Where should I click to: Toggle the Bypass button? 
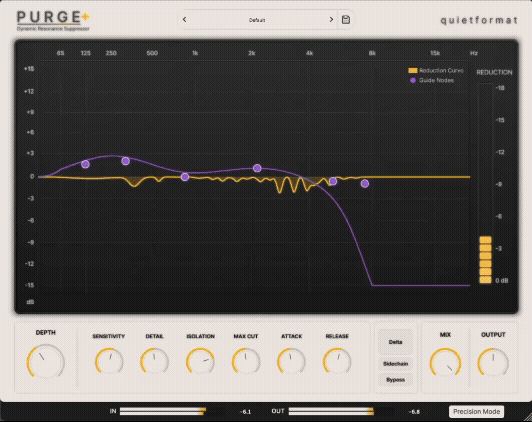point(395,380)
